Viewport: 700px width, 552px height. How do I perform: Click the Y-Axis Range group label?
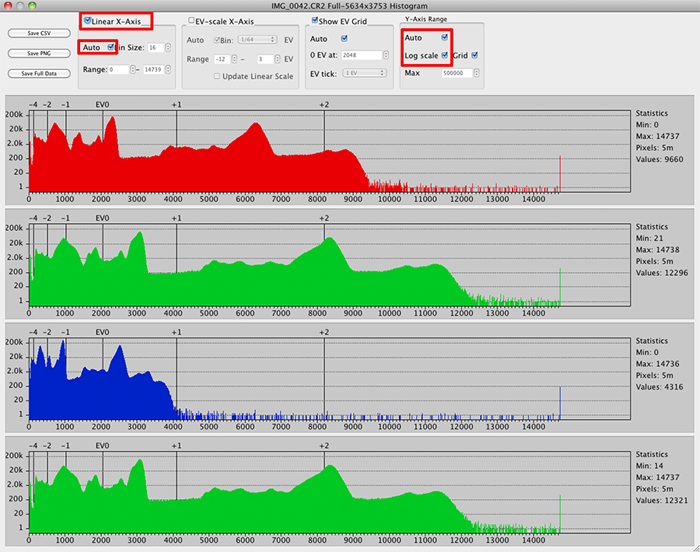(426, 19)
